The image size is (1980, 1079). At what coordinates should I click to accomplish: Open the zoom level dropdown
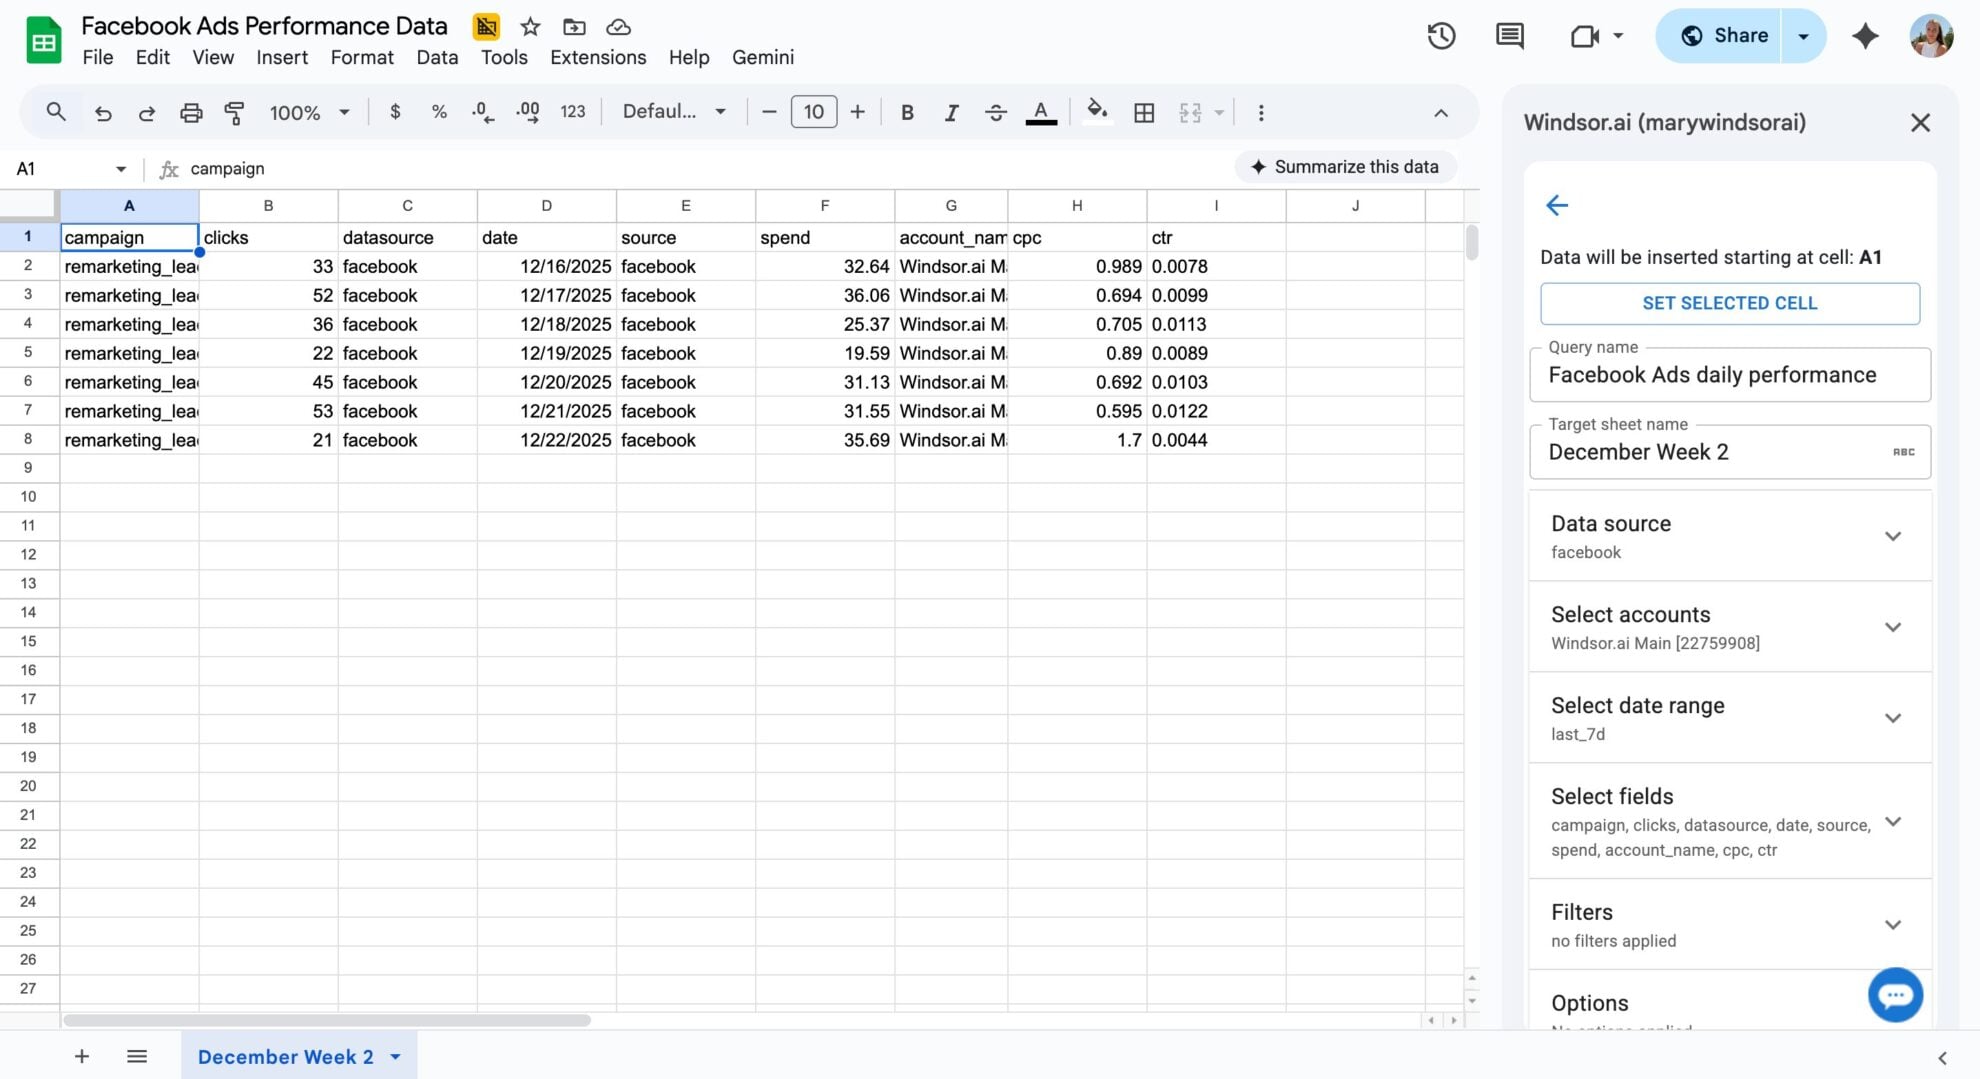[308, 112]
